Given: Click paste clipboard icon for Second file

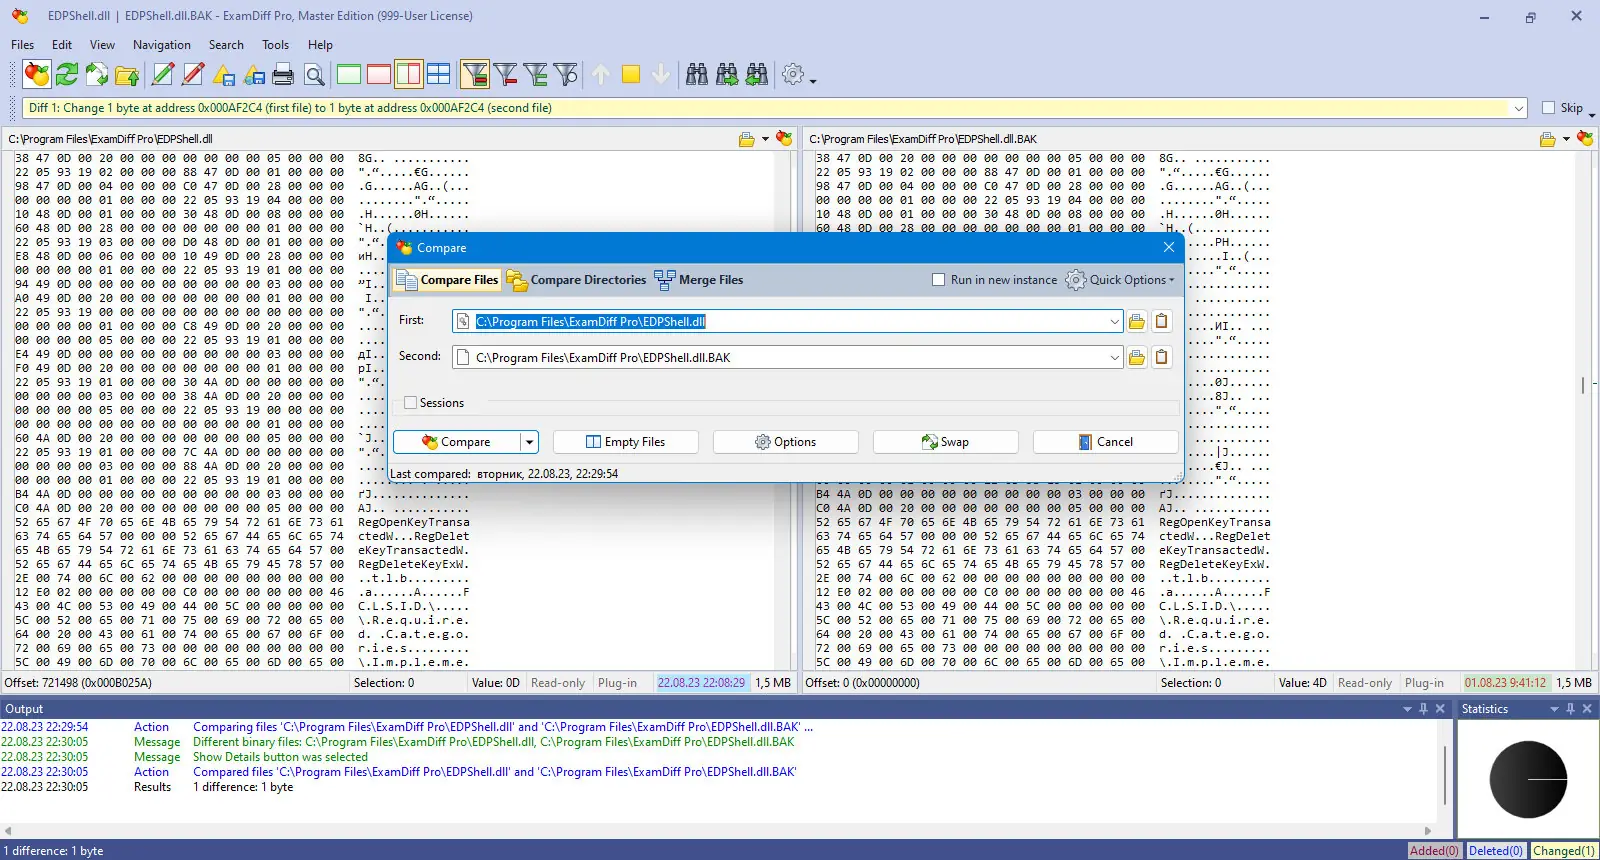Looking at the screenshot, I should 1161,357.
